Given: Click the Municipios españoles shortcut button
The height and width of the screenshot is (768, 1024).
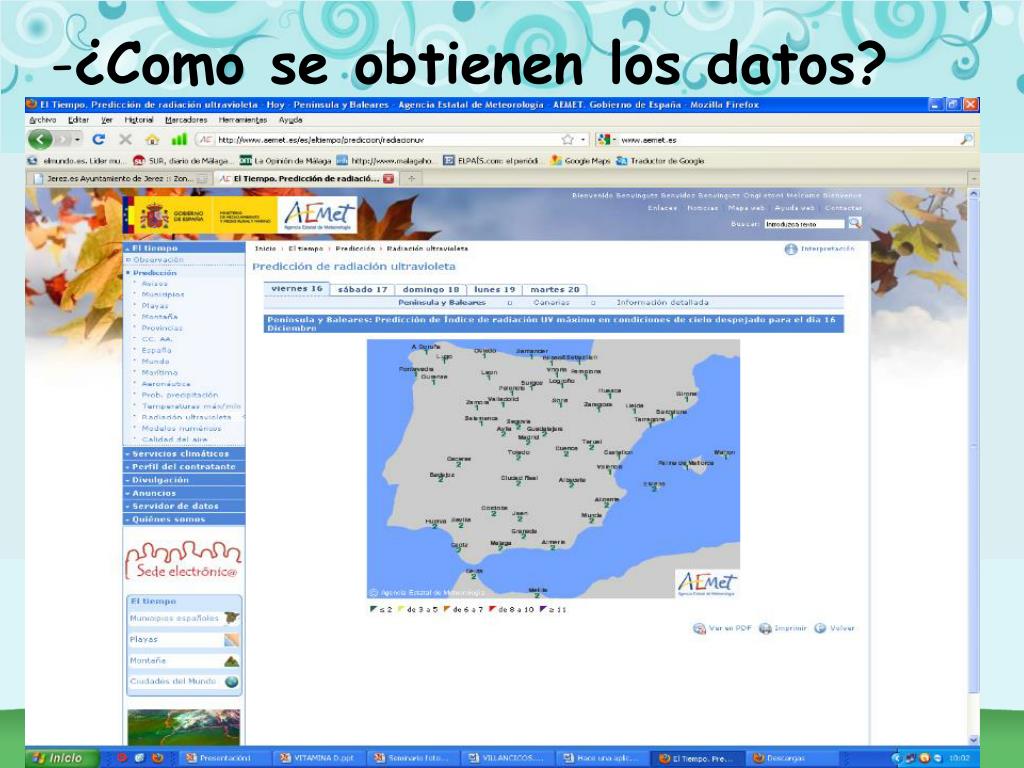Looking at the screenshot, I should 183,618.
